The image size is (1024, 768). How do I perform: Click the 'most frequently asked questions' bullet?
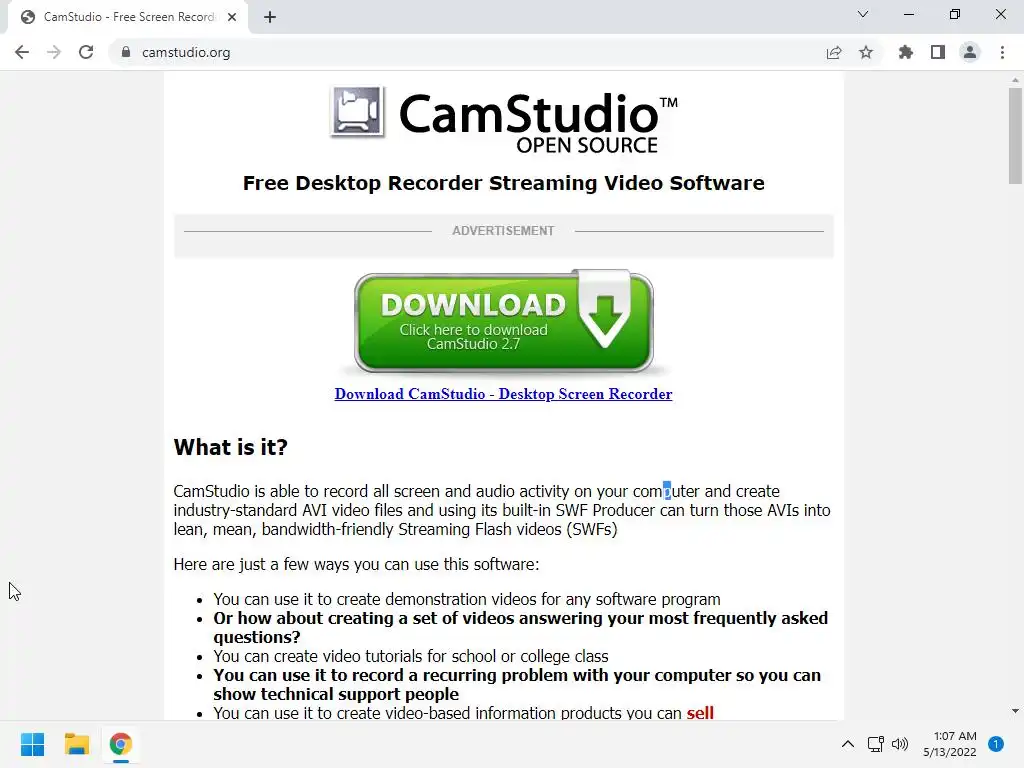click(x=520, y=627)
